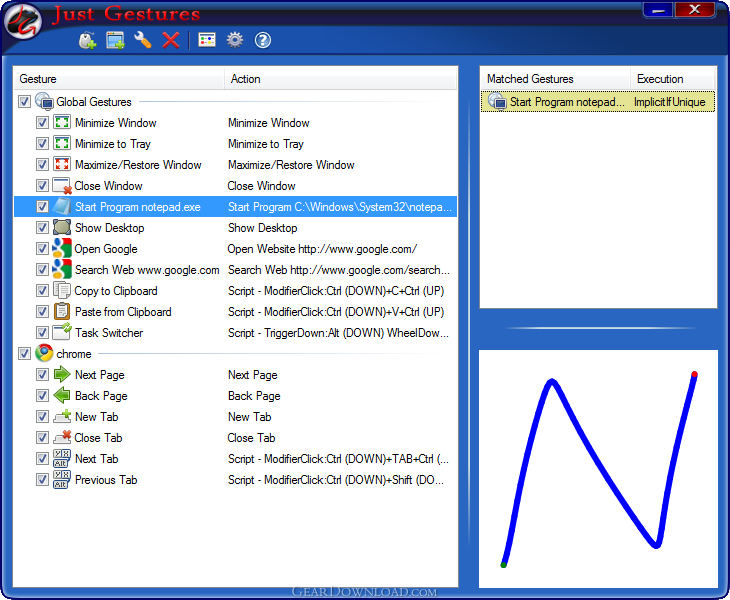Disable the New Tab gesture checkbox
The height and width of the screenshot is (600, 730).
(x=42, y=417)
